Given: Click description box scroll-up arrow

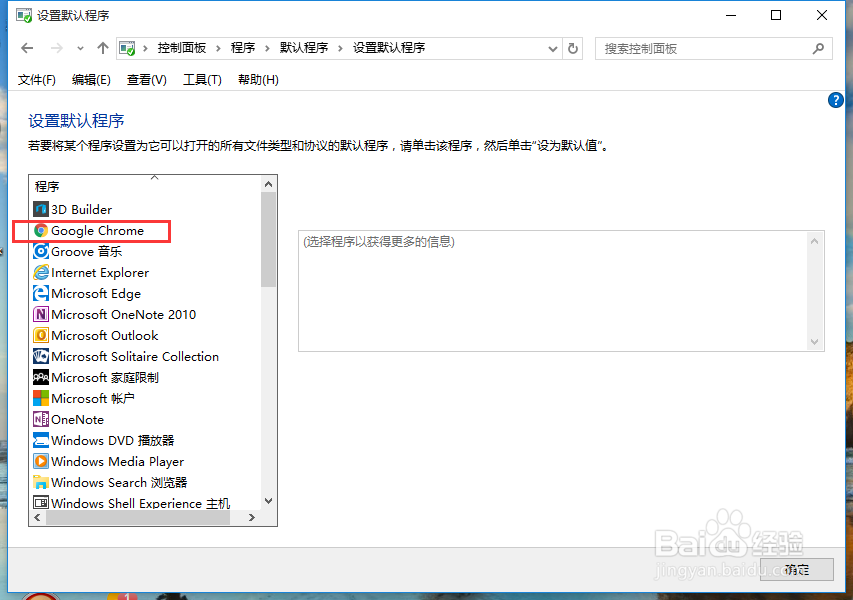Looking at the screenshot, I should coord(814,241).
